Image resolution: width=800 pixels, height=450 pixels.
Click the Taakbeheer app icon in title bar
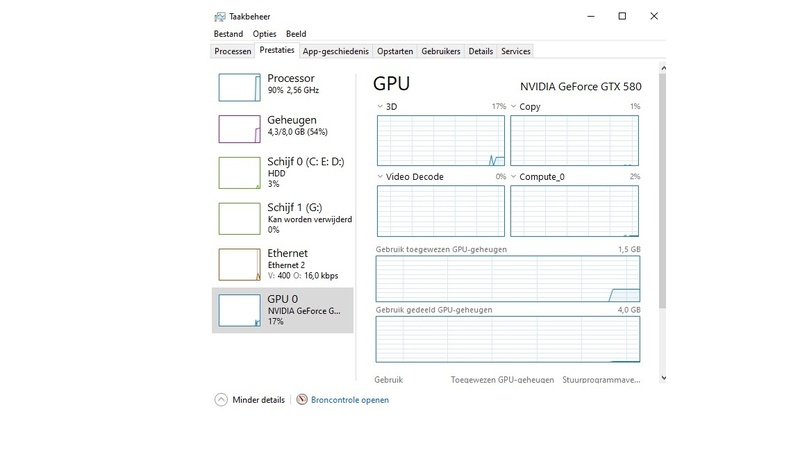[x=219, y=17]
